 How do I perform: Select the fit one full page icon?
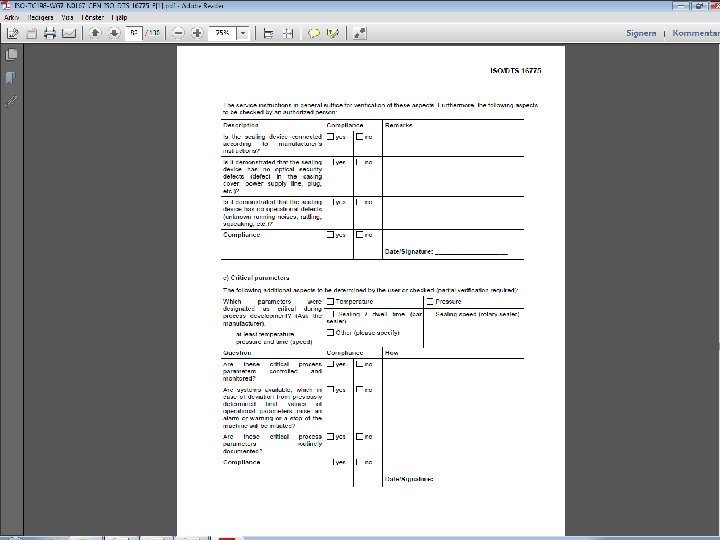coord(288,33)
